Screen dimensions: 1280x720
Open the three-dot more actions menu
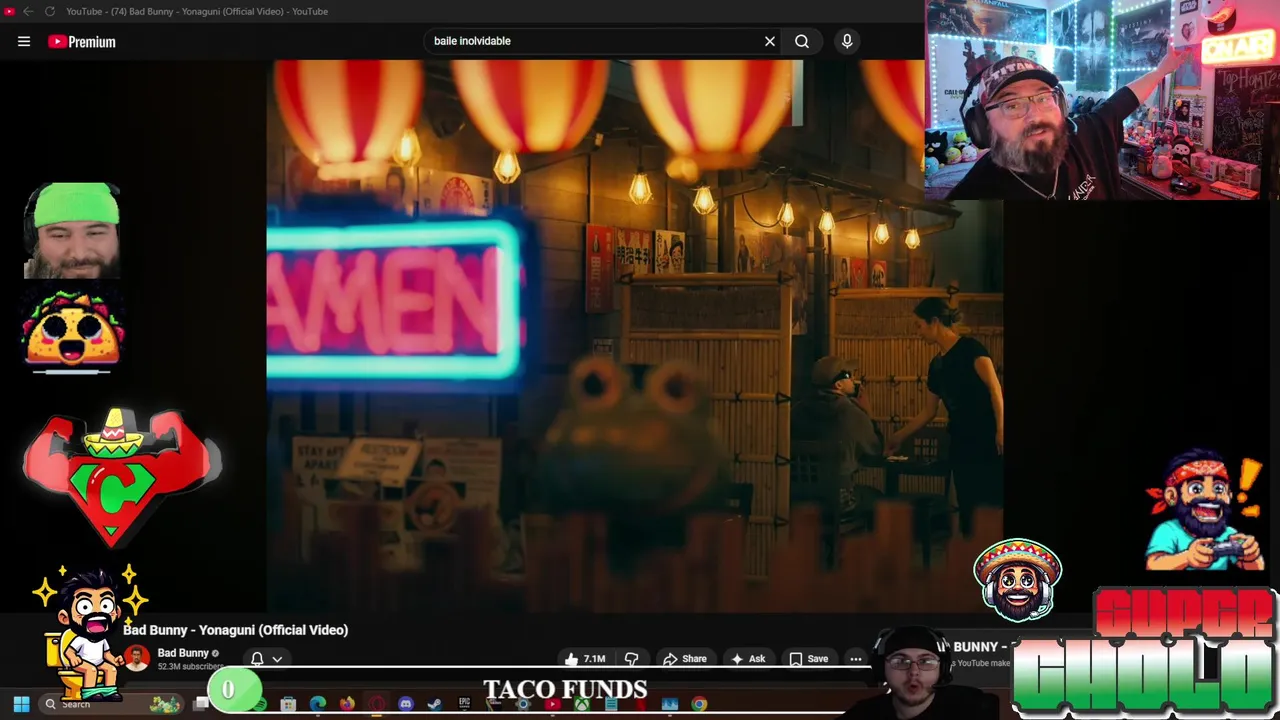pos(856,659)
